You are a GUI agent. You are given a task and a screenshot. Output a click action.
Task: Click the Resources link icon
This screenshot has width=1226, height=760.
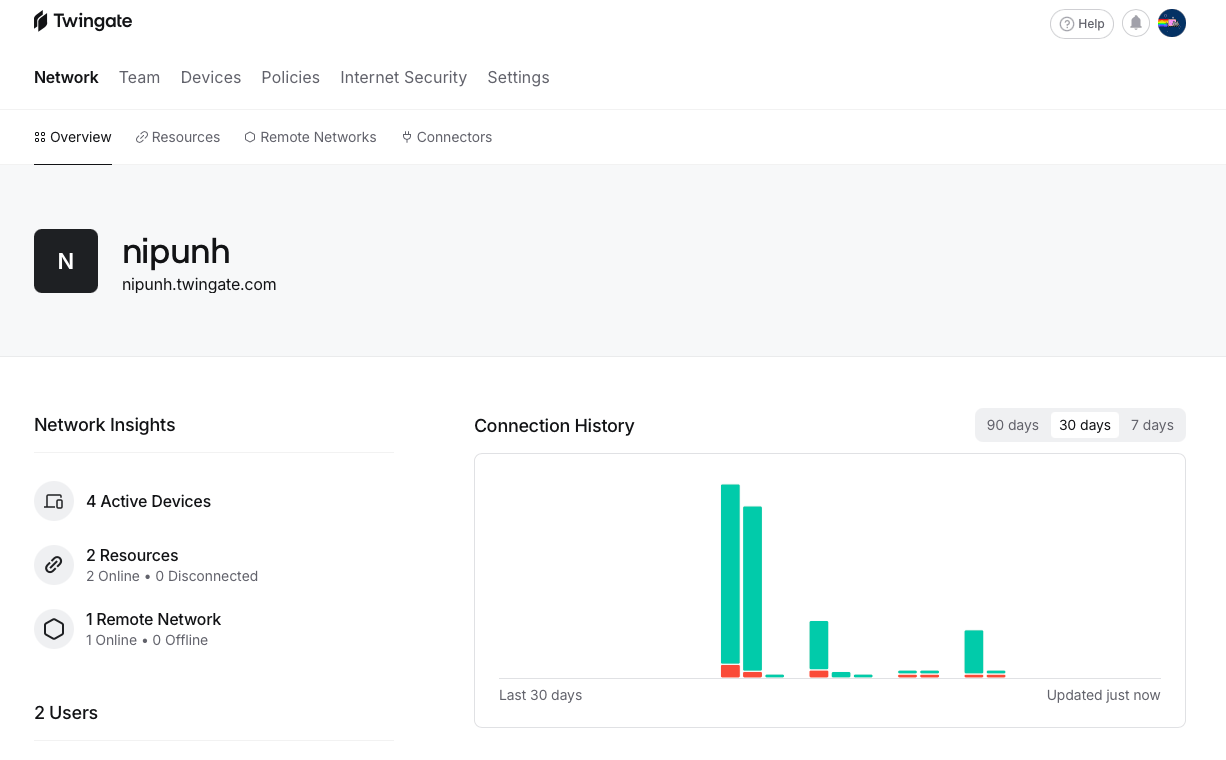tap(54, 565)
